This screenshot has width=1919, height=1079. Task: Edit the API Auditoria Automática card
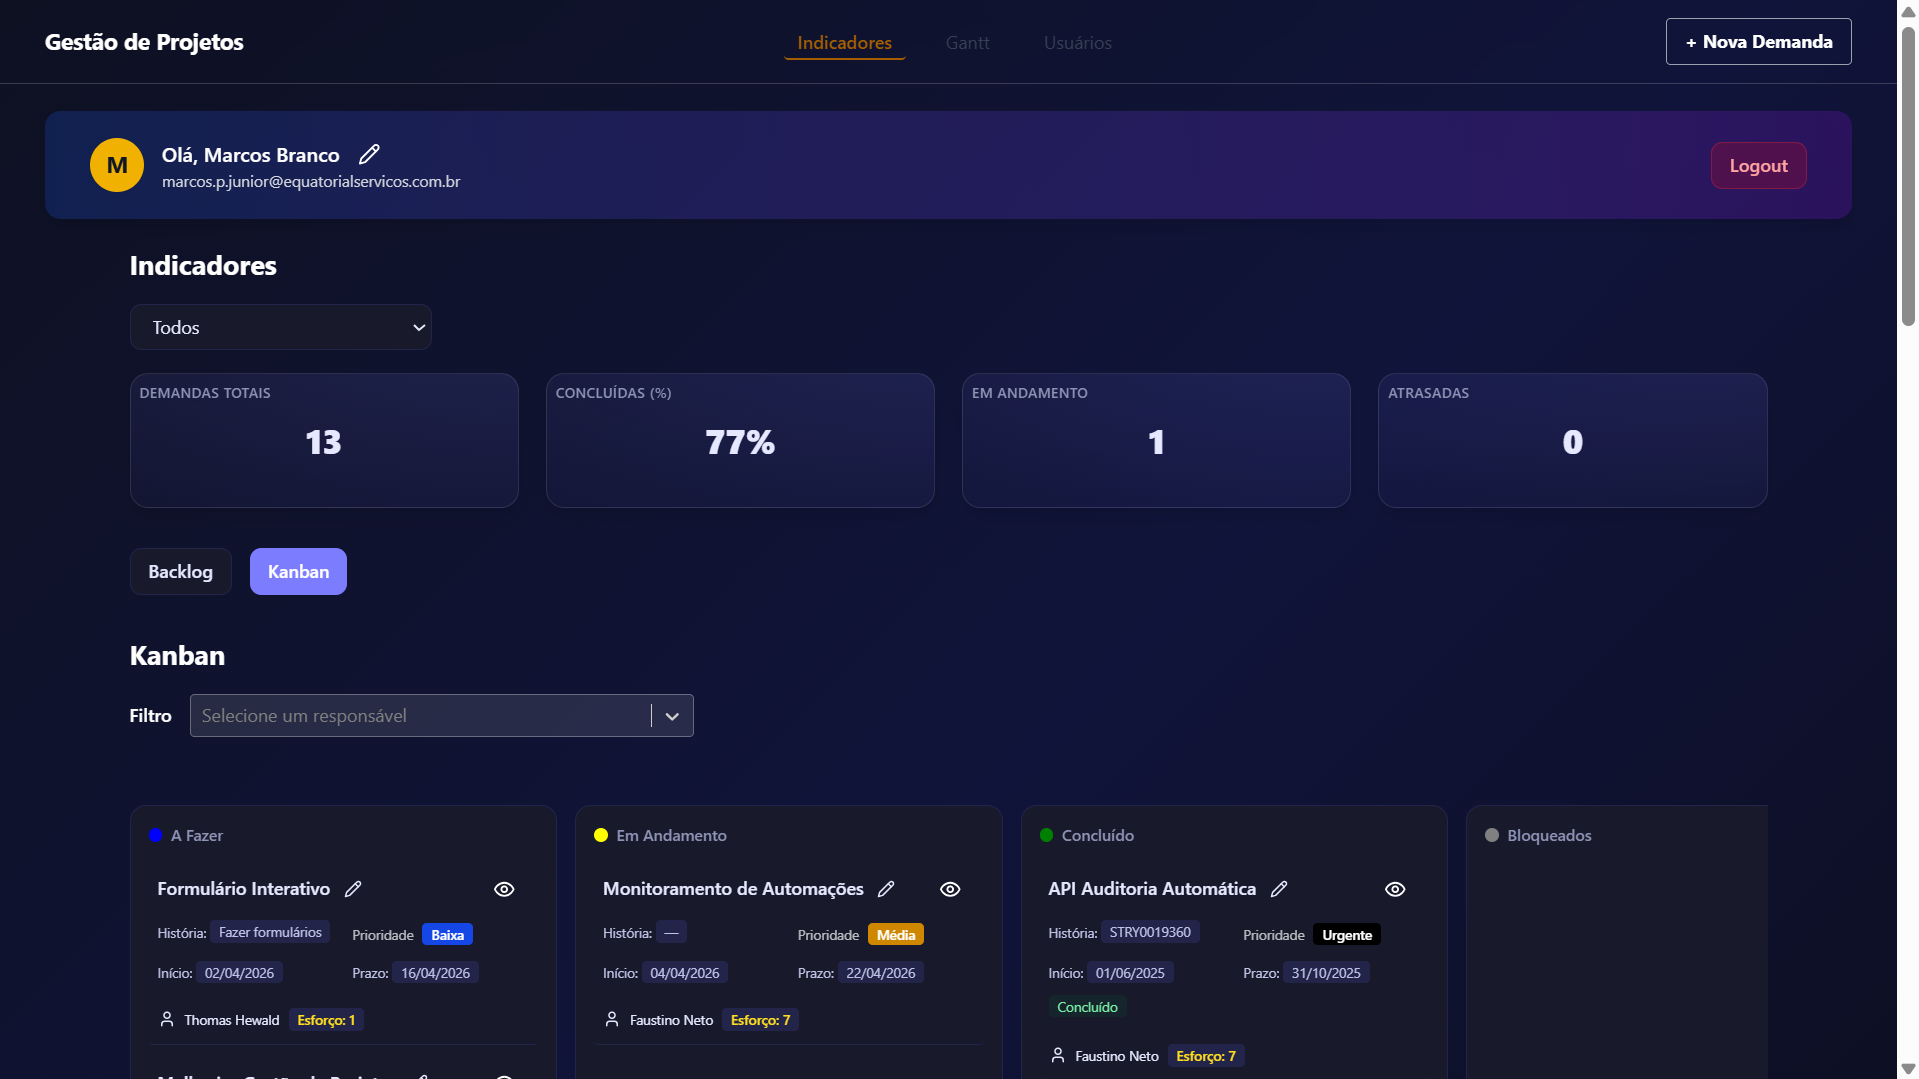[1279, 889]
